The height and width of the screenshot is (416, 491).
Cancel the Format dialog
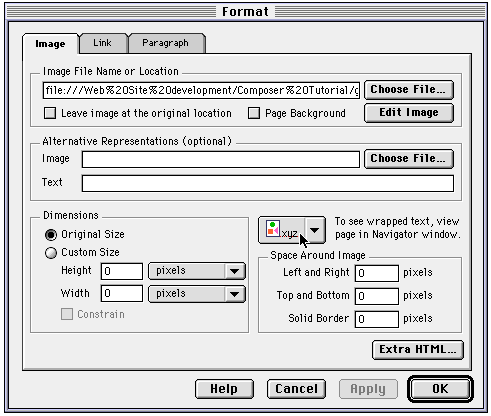(x=296, y=389)
